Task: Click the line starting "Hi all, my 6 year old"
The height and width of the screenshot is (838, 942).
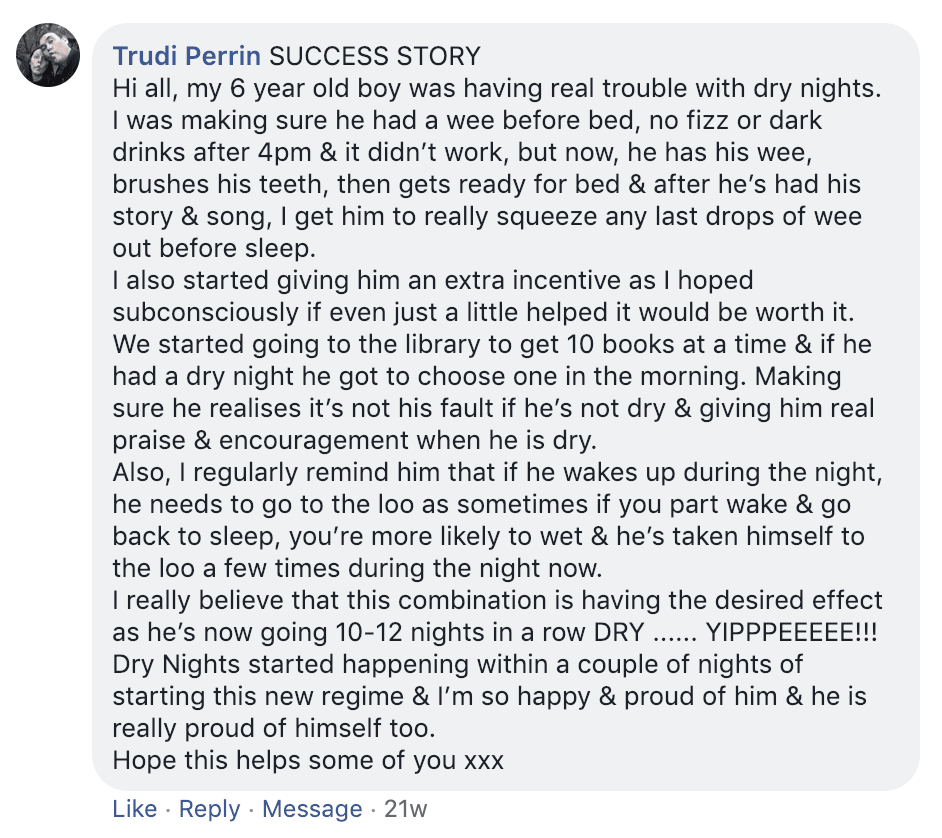Action: (497, 88)
